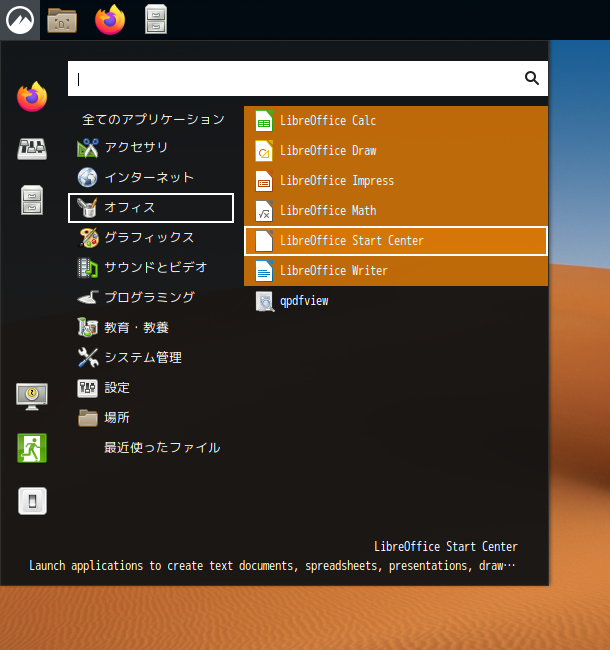Image resolution: width=610 pixels, height=650 pixels.
Task: Click the blue LibreOffice Writer icon
Action: 264,271
